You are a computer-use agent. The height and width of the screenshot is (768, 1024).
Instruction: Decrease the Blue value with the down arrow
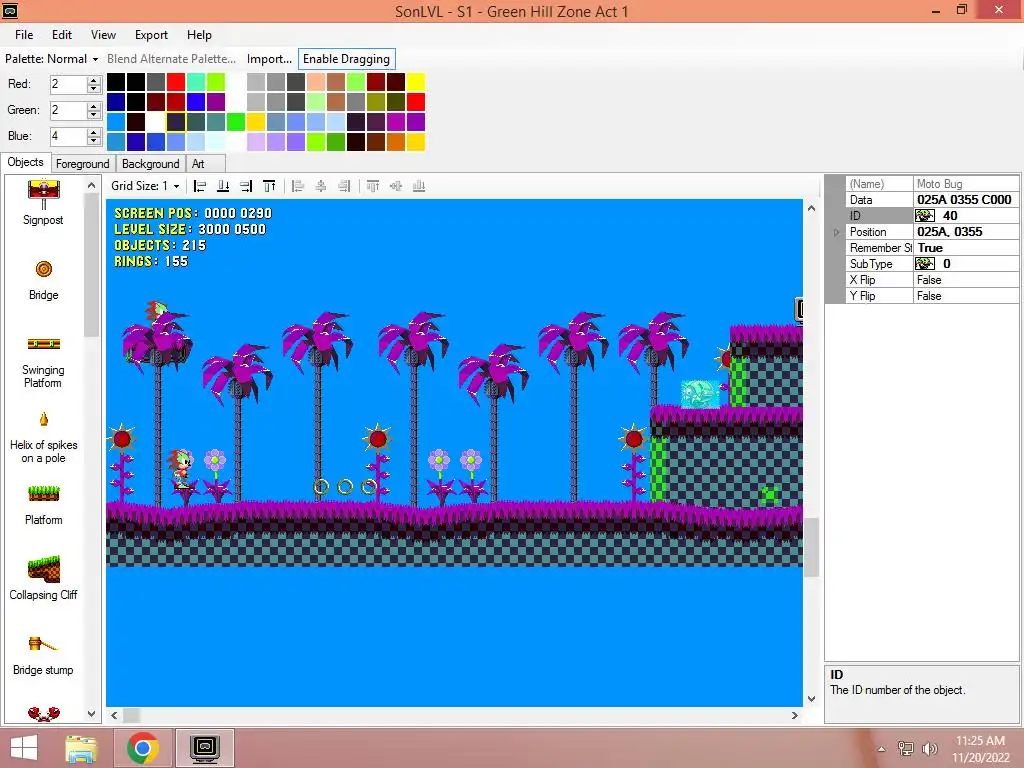[94, 140]
